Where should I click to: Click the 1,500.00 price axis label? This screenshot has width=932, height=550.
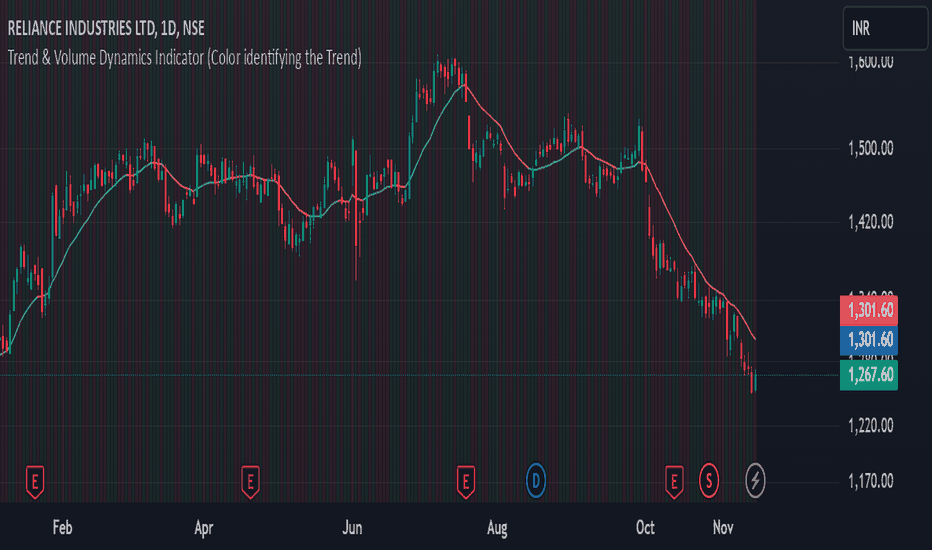pos(870,148)
